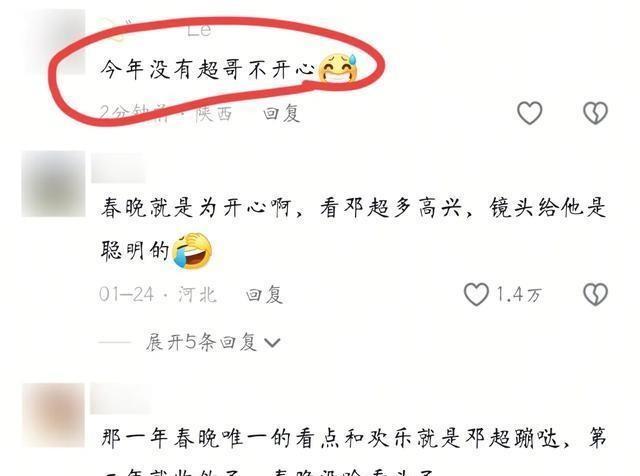Screen dimensions: 640x476
Task: Tap the sweating smile emoji in first comment
Action: point(338,68)
